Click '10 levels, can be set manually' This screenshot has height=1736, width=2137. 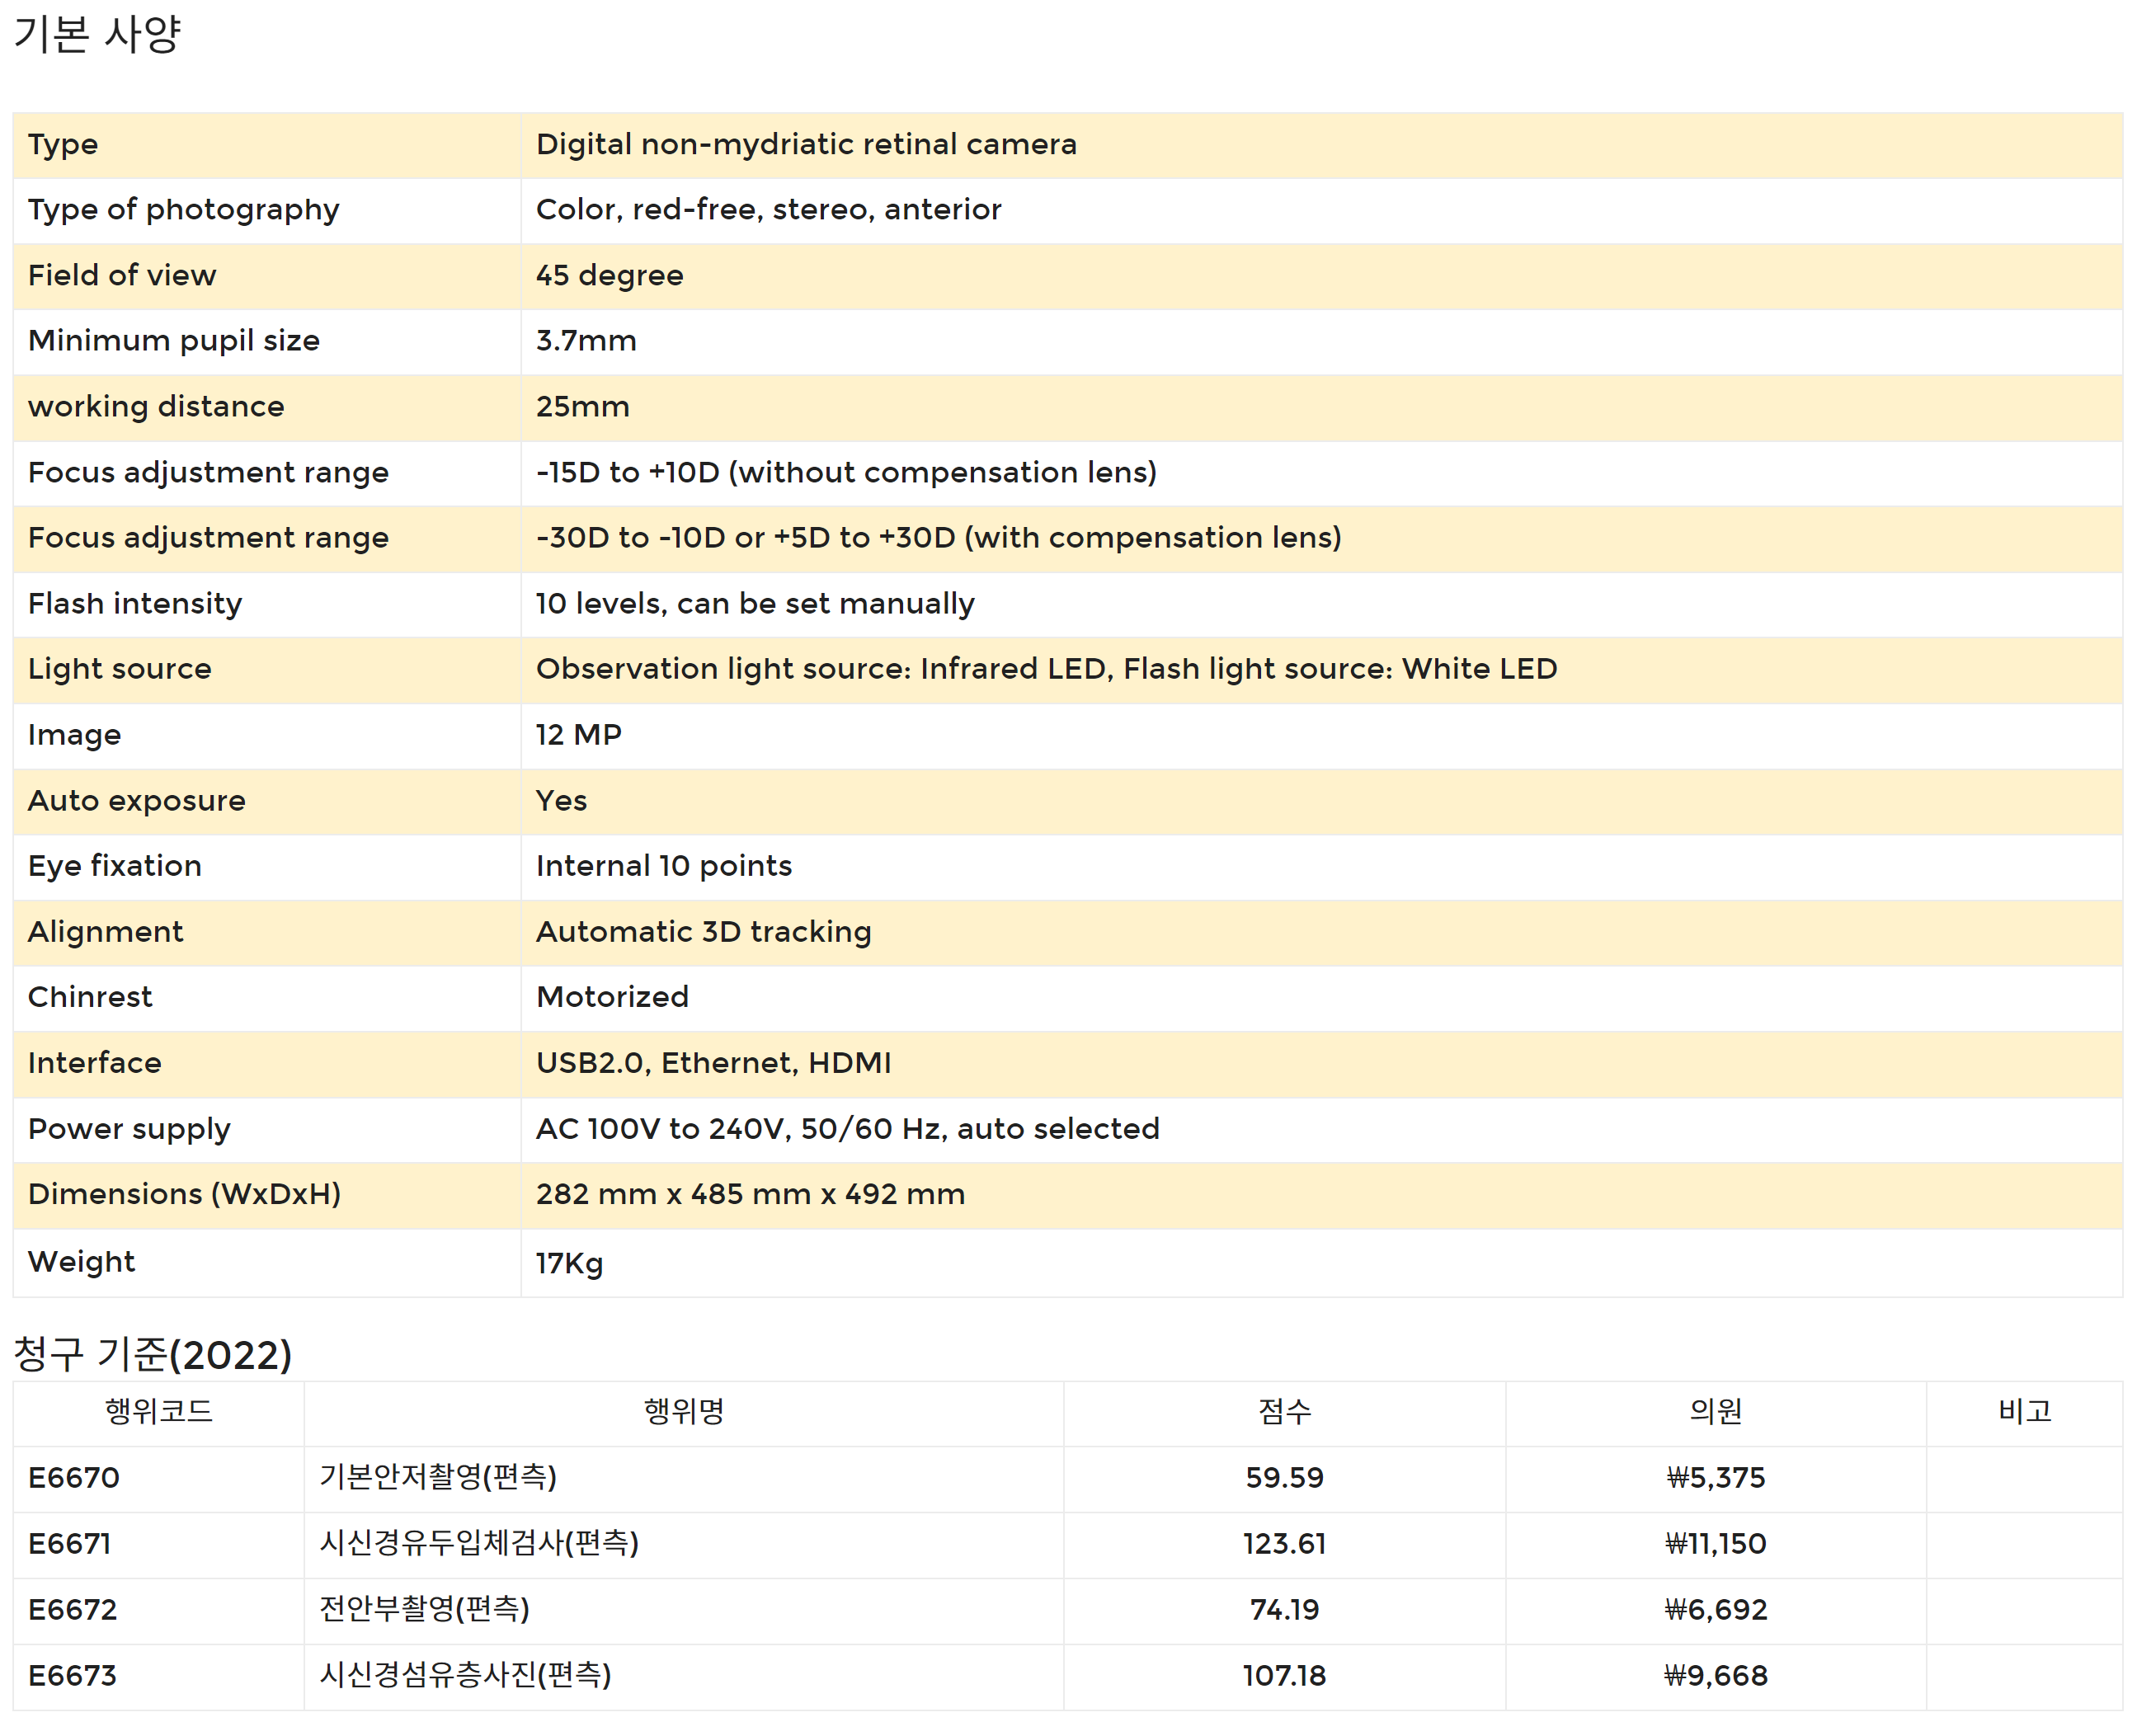point(755,604)
